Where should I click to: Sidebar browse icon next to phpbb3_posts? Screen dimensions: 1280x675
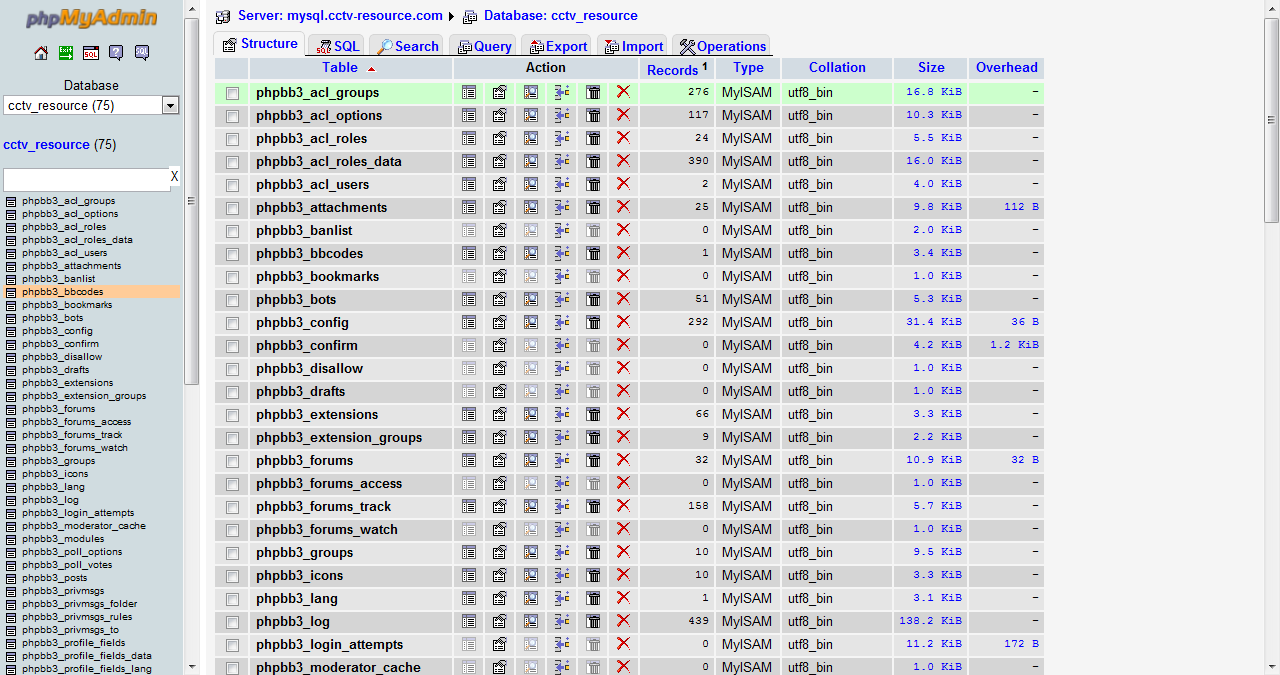coord(12,578)
